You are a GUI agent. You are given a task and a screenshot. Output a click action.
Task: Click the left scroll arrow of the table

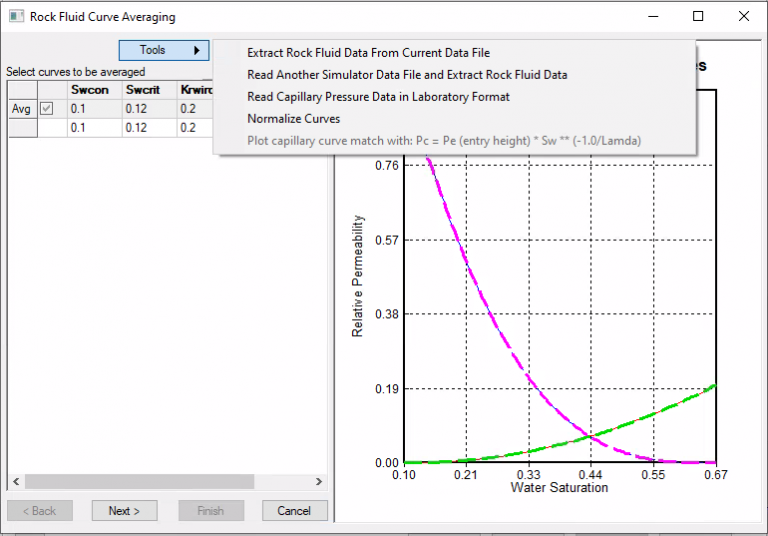15,482
